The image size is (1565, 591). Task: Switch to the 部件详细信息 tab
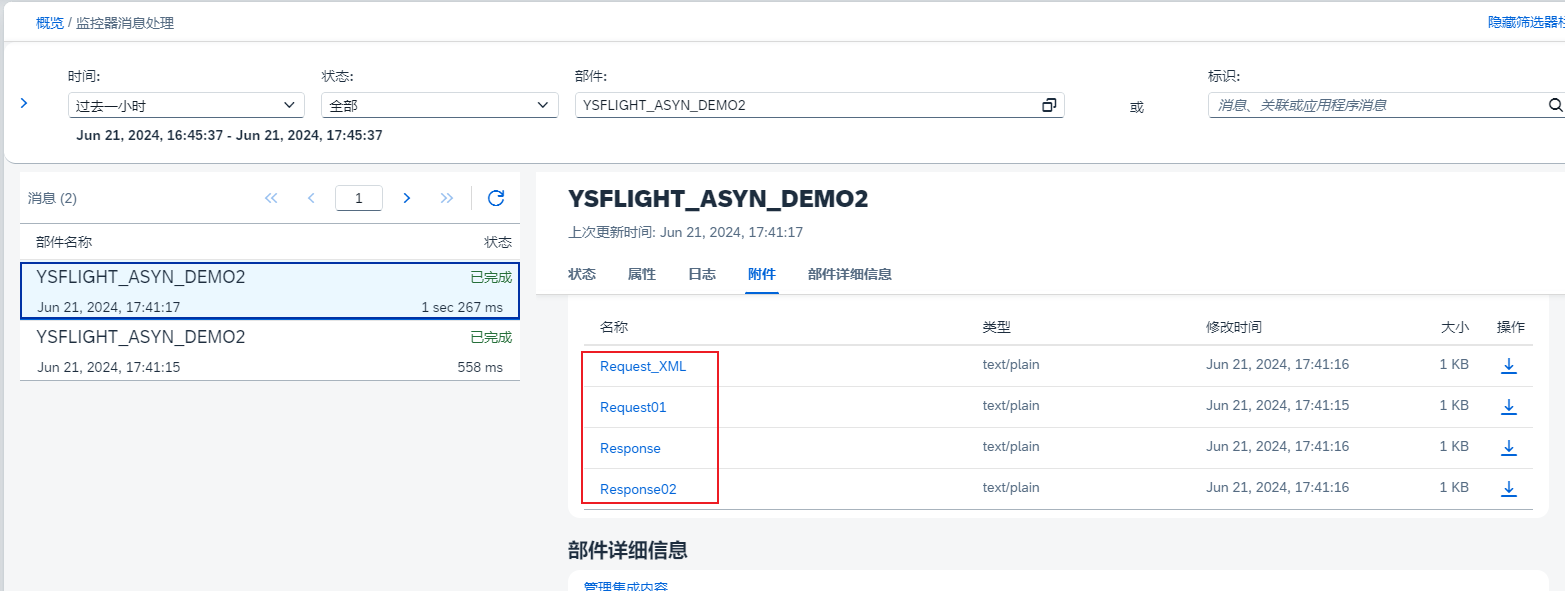[848, 273]
